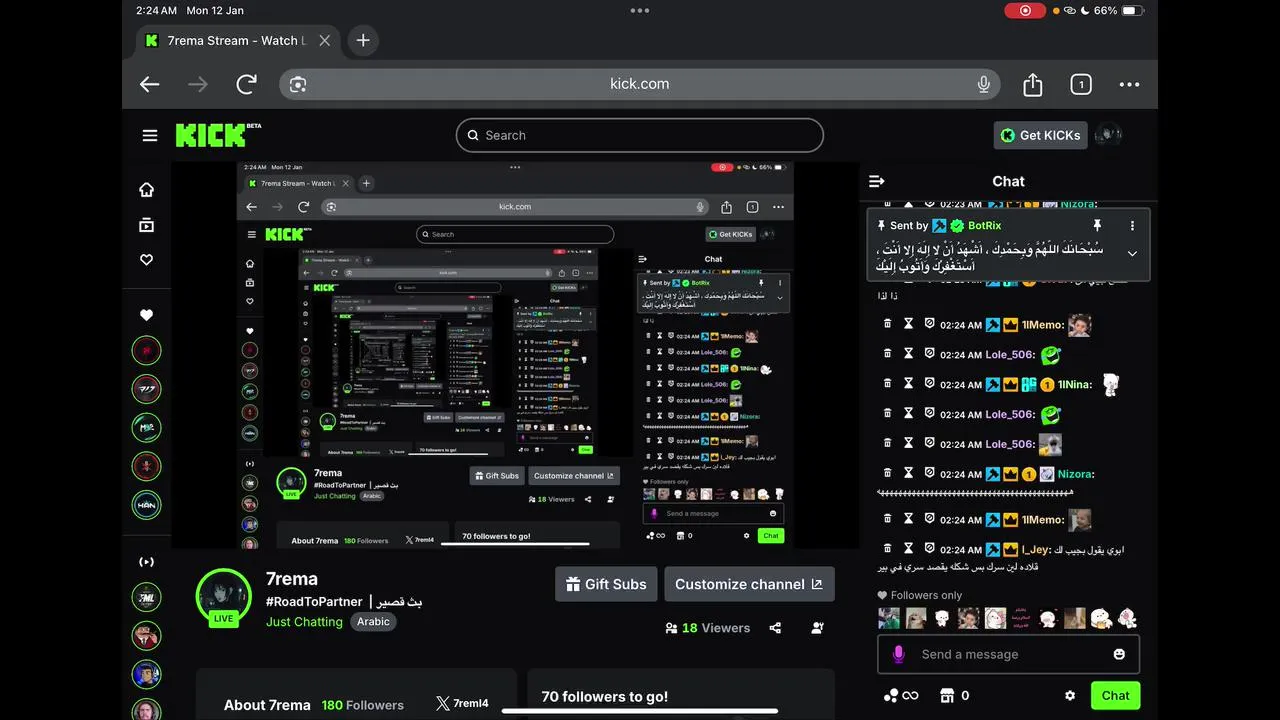Screen dimensions: 1280x720
Task: Open the BotRix name in the pinned message
Action: (984, 226)
